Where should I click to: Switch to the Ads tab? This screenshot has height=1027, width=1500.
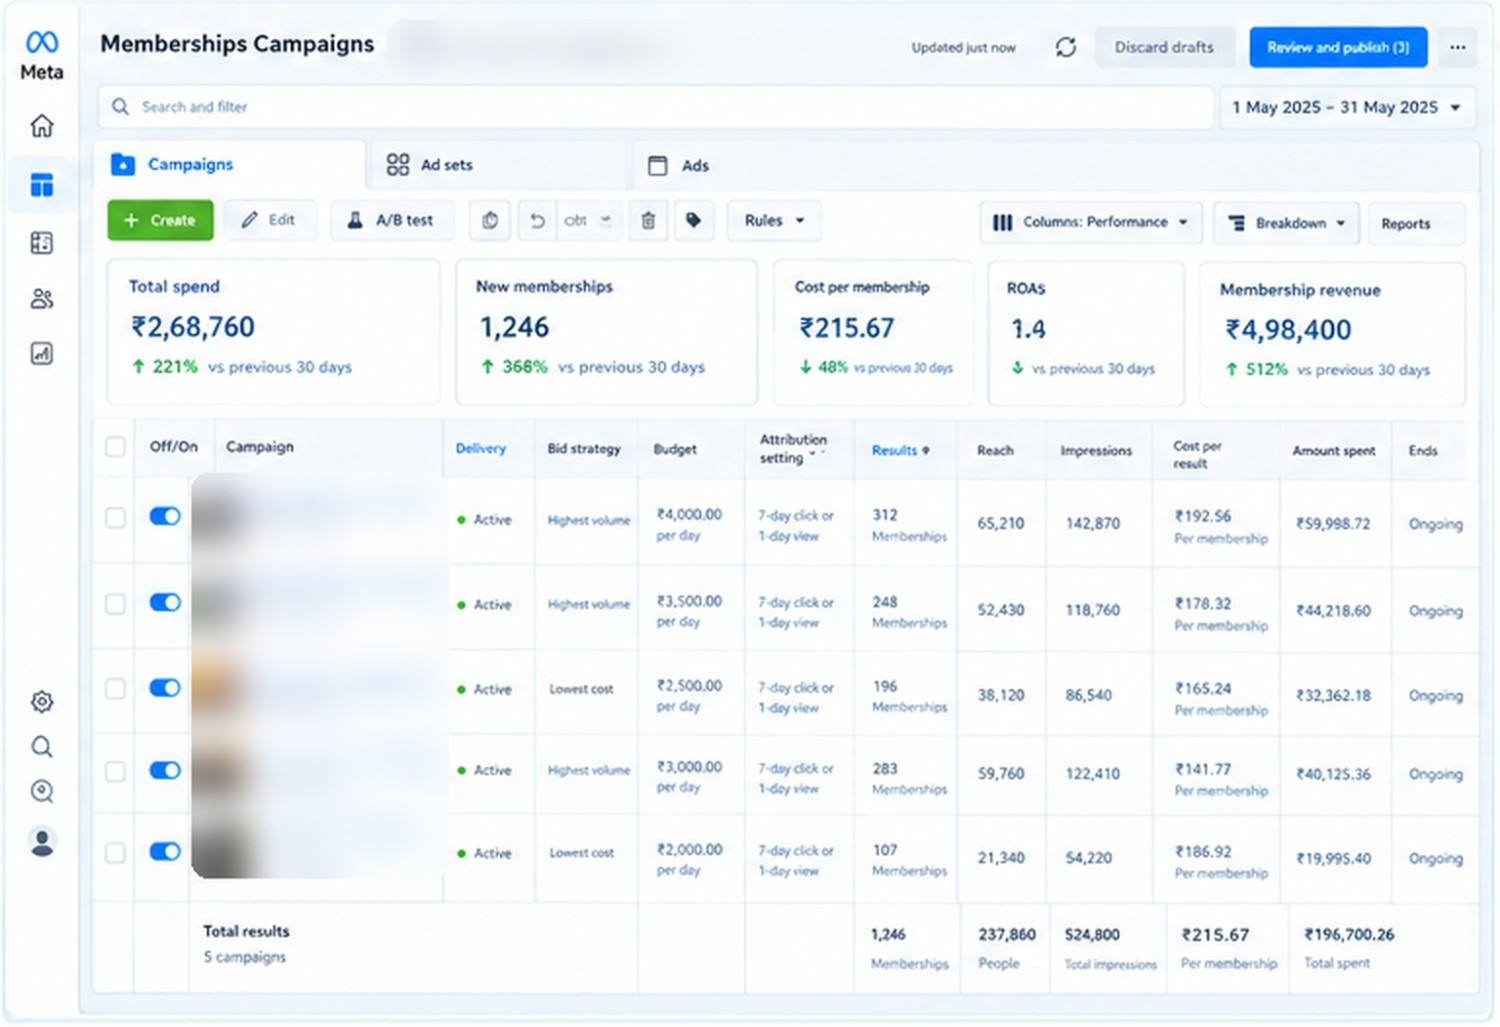(679, 166)
